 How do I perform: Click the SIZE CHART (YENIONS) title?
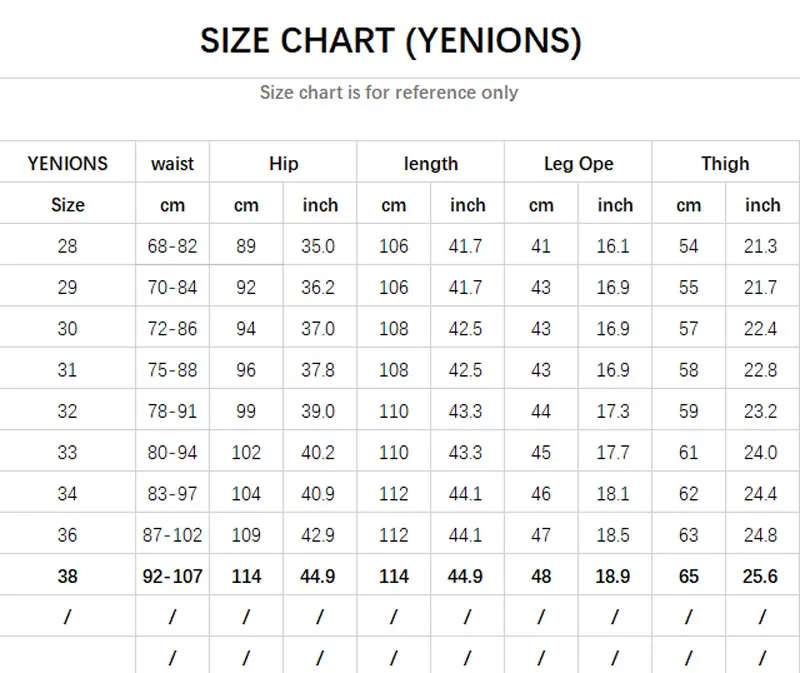pos(391,41)
